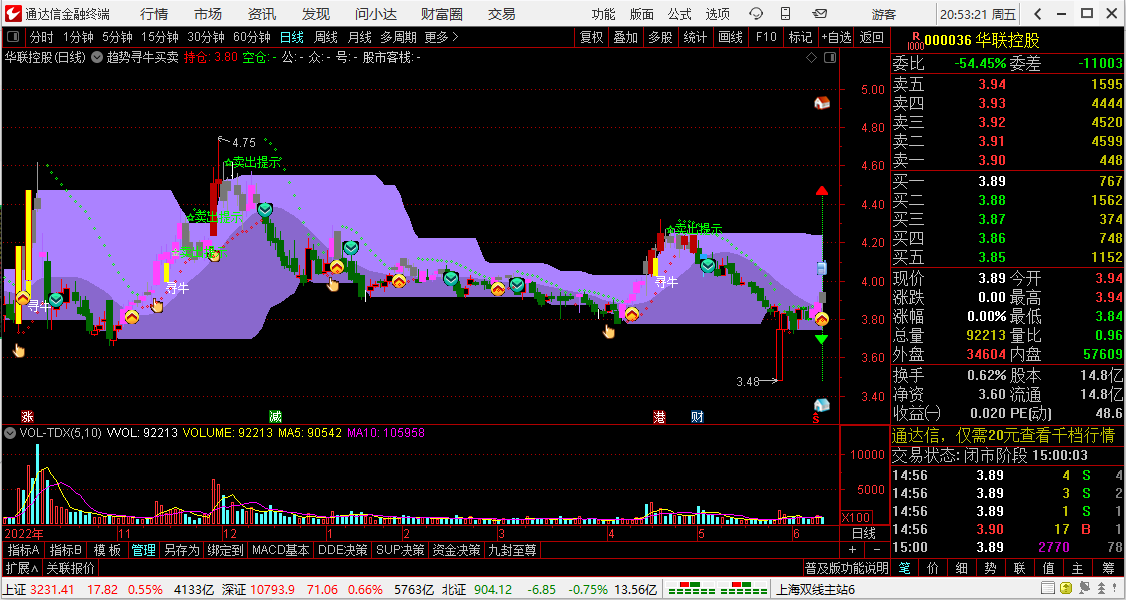This screenshot has height=600, width=1126.
Task: Open the envelope message icon
Action: (x=819, y=14)
